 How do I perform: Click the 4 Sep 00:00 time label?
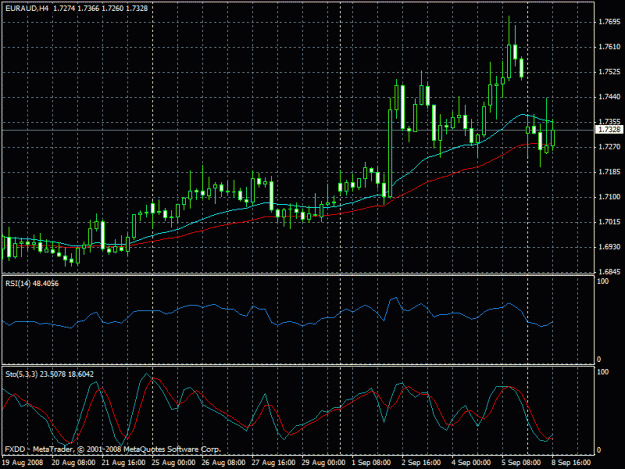pos(471,463)
